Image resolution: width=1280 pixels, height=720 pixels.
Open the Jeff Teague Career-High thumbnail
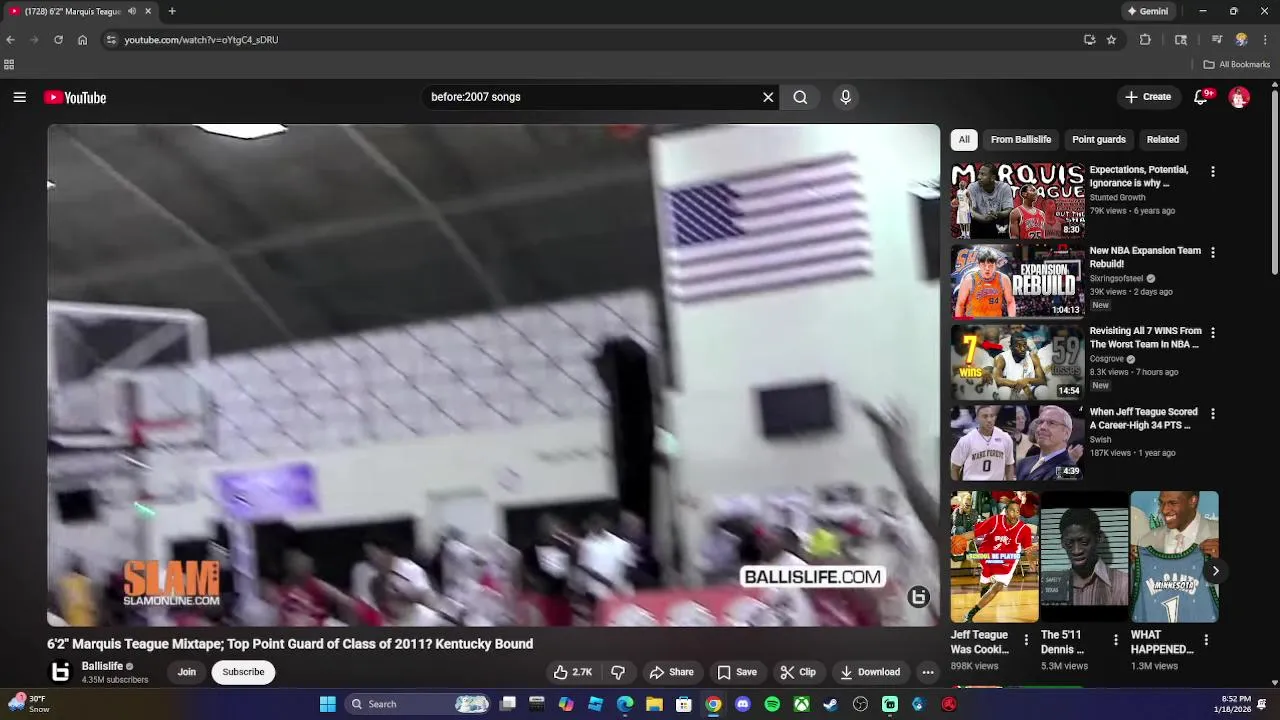[1017, 443]
